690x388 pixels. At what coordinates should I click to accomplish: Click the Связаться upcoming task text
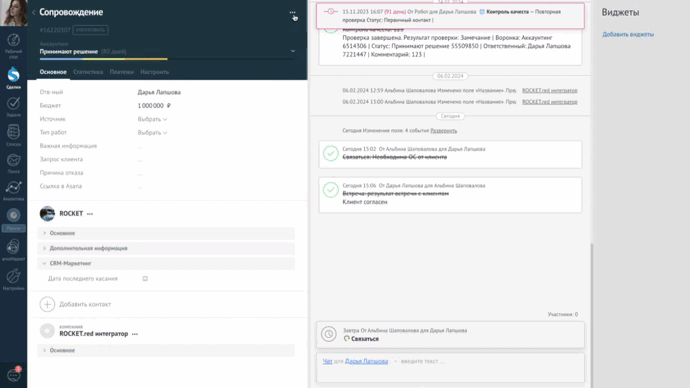365,339
